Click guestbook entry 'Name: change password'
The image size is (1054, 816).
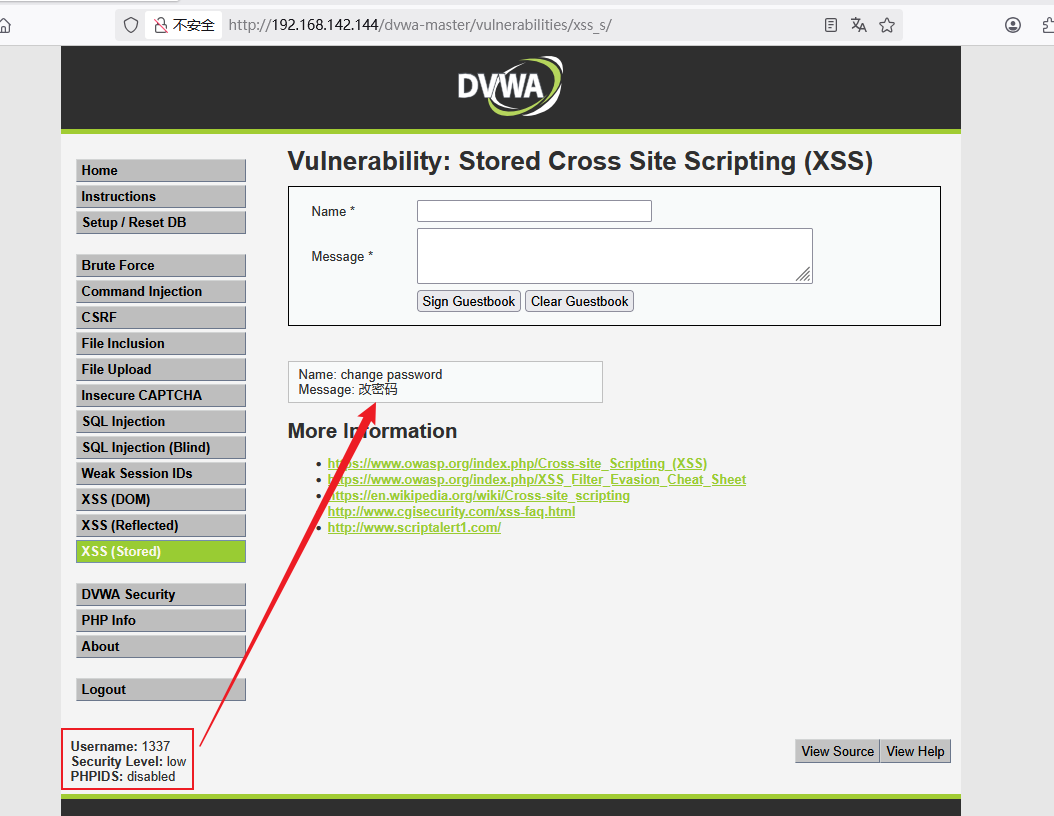pyautogui.click(x=370, y=374)
